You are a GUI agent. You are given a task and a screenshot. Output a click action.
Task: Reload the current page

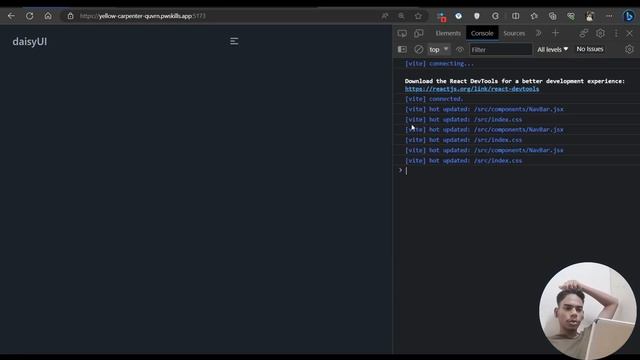pos(29,16)
